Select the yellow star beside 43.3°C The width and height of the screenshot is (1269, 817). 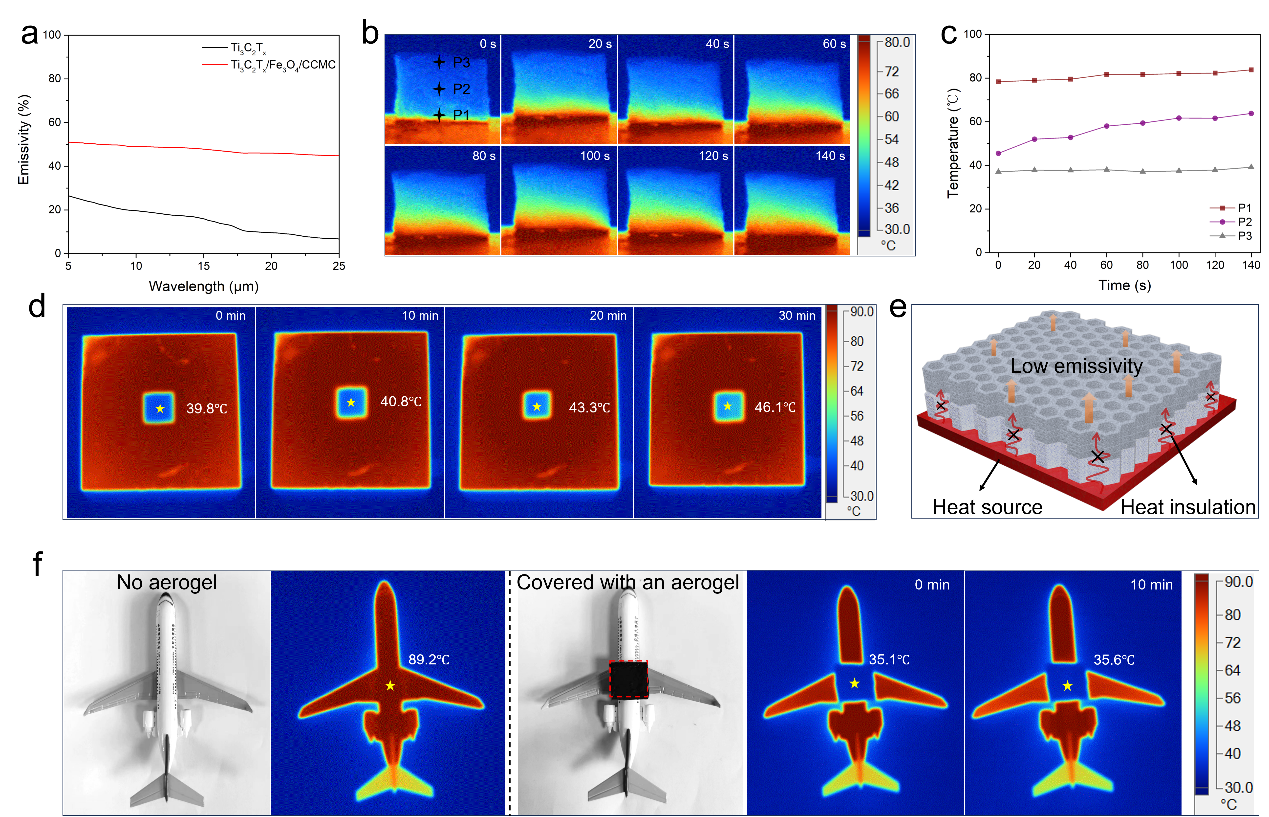tap(538, 406)
